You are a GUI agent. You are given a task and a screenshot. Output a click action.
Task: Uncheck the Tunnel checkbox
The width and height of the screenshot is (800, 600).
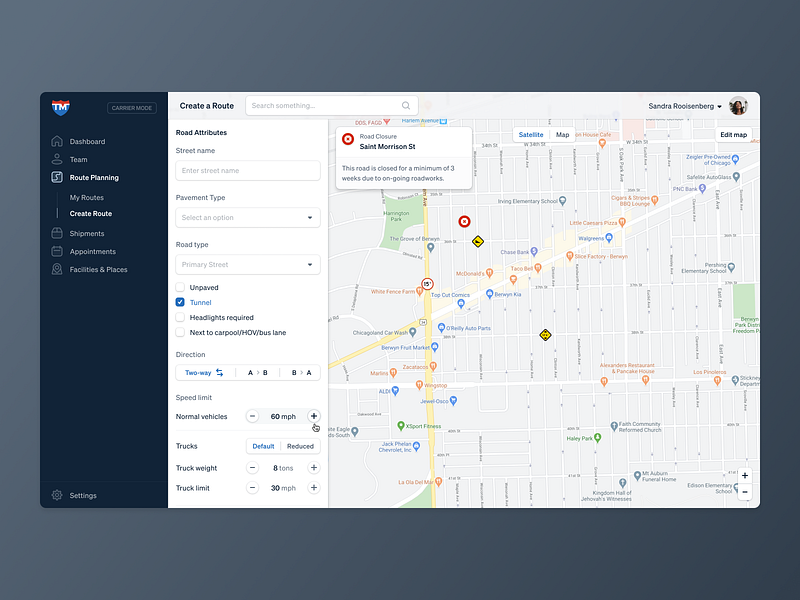181,302
